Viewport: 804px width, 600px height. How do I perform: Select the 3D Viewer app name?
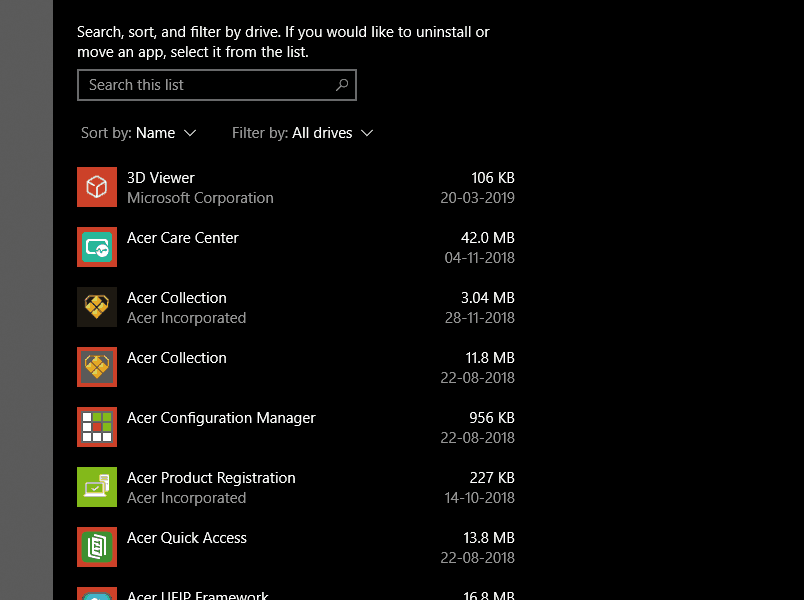pyautogui.click(x=160, y=178)
